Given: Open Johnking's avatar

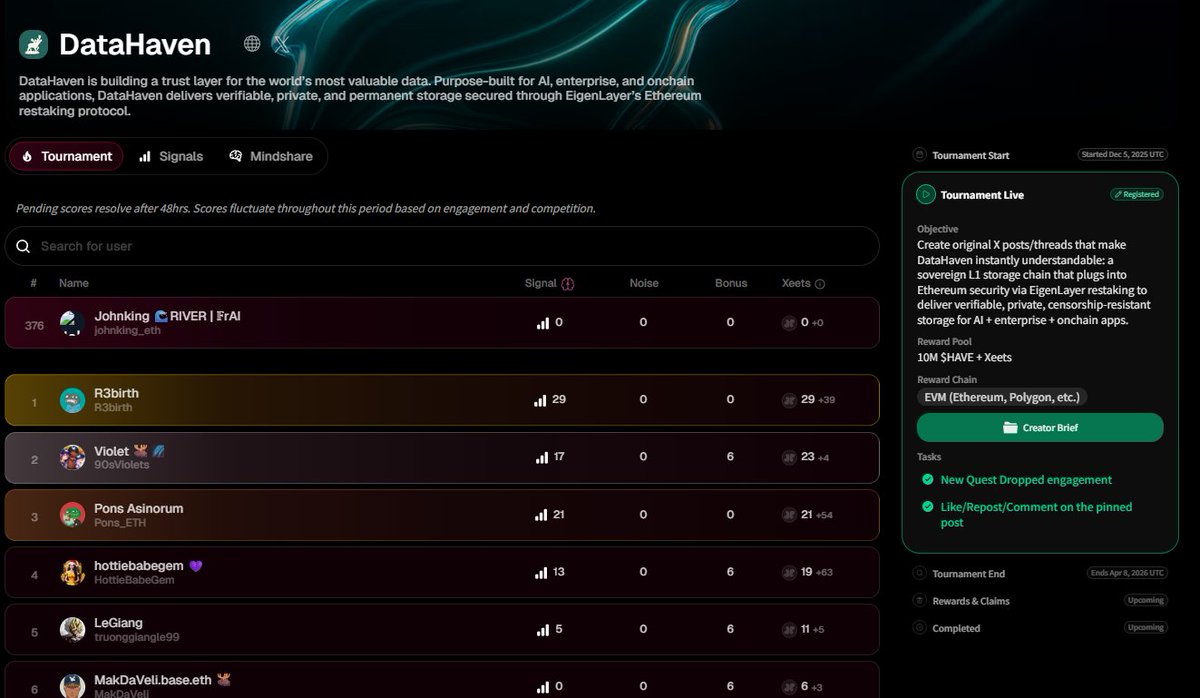Looking at the screenshot, I should click(x=72, y=323).
